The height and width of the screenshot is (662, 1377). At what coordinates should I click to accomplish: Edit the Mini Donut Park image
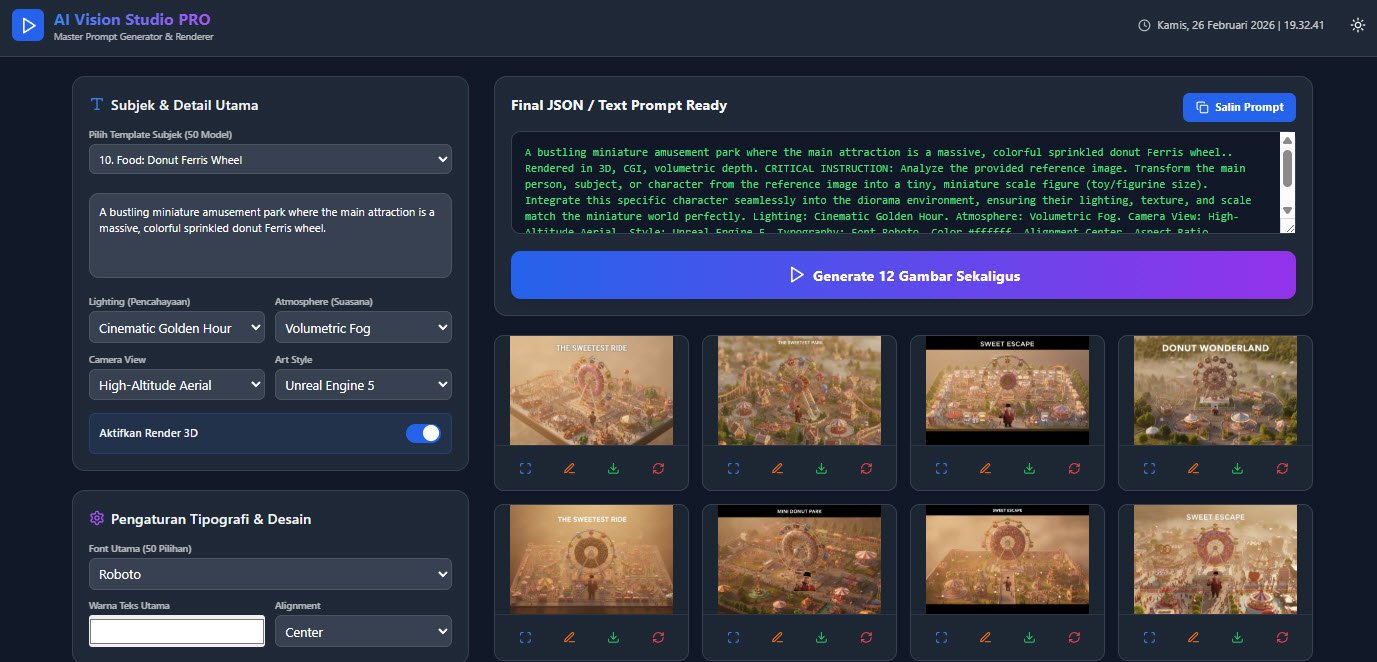pyautogui.click(x=777, y=637)
